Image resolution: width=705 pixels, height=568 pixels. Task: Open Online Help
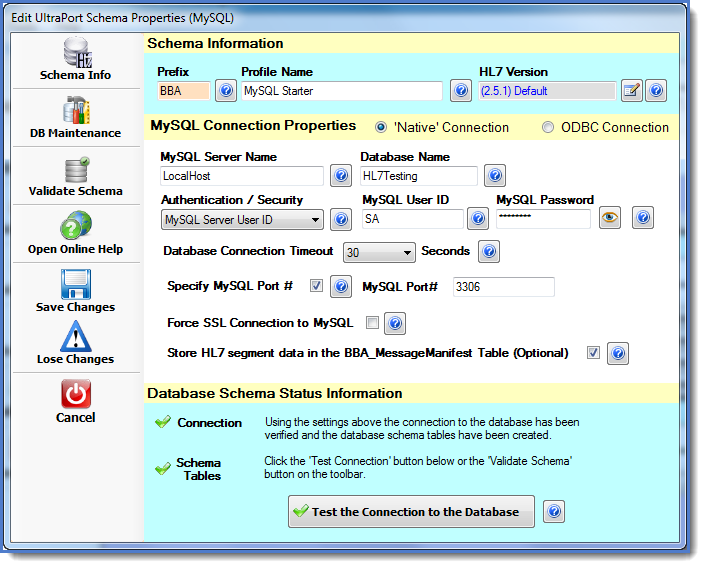(76, 233)
